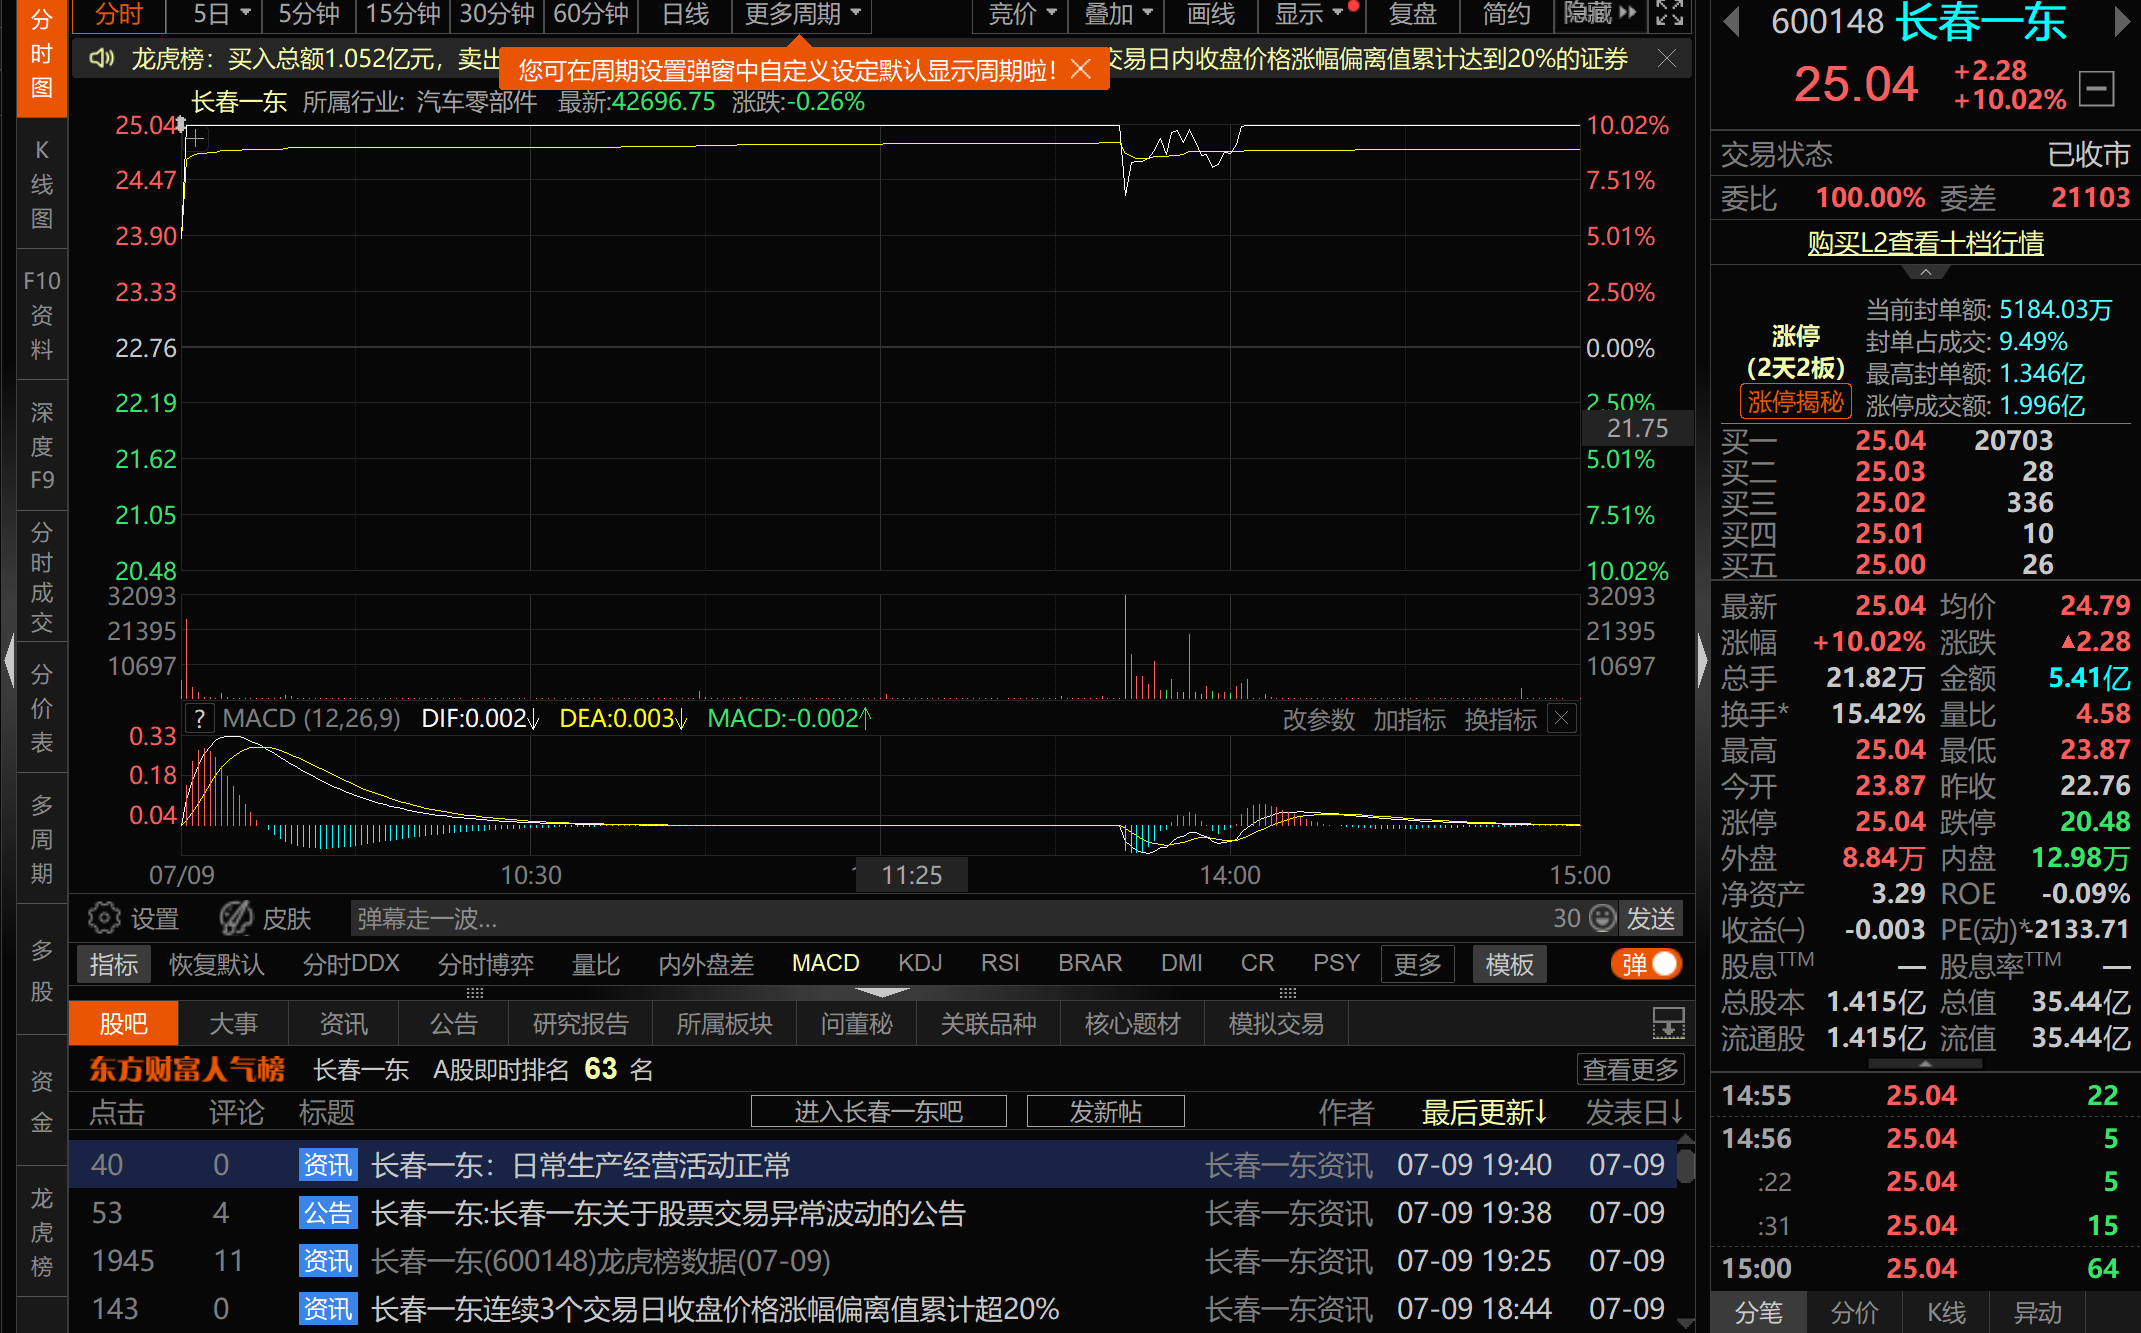Close the orange period-setting tooltip
This screenshot has width=2141, height=1333.
[x=1081, y=69]
